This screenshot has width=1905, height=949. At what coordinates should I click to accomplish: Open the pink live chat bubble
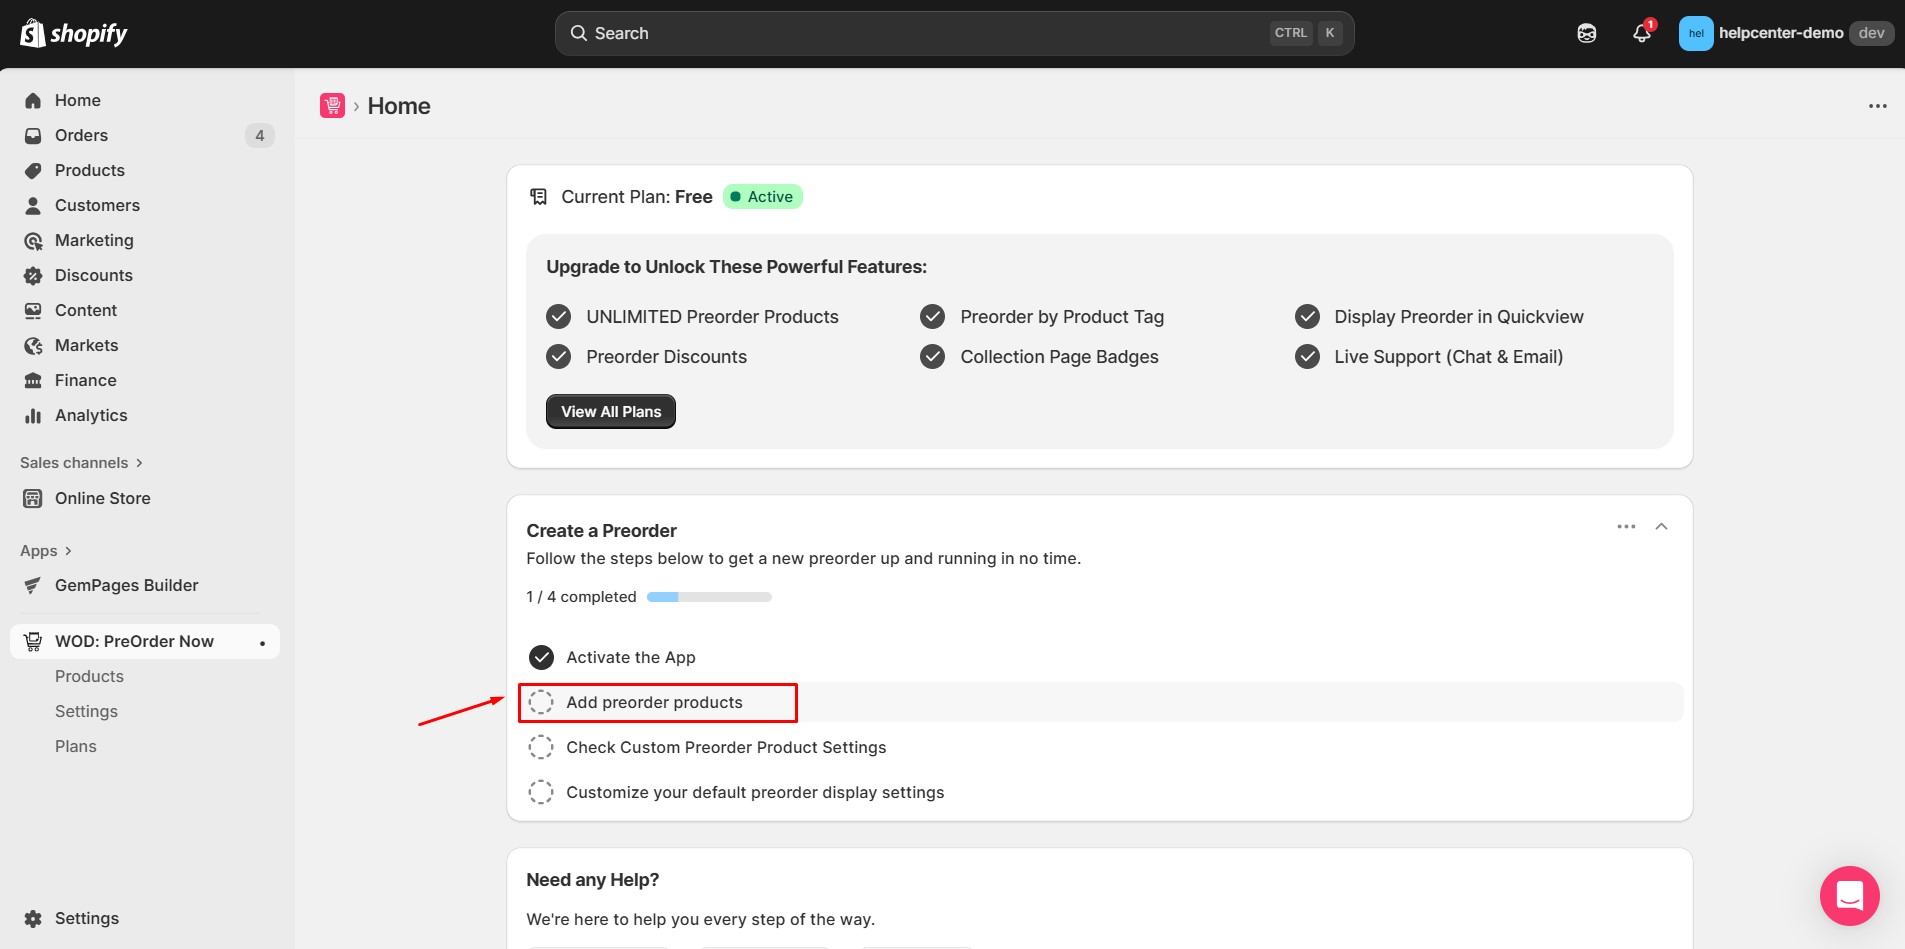pos(1849,895)
